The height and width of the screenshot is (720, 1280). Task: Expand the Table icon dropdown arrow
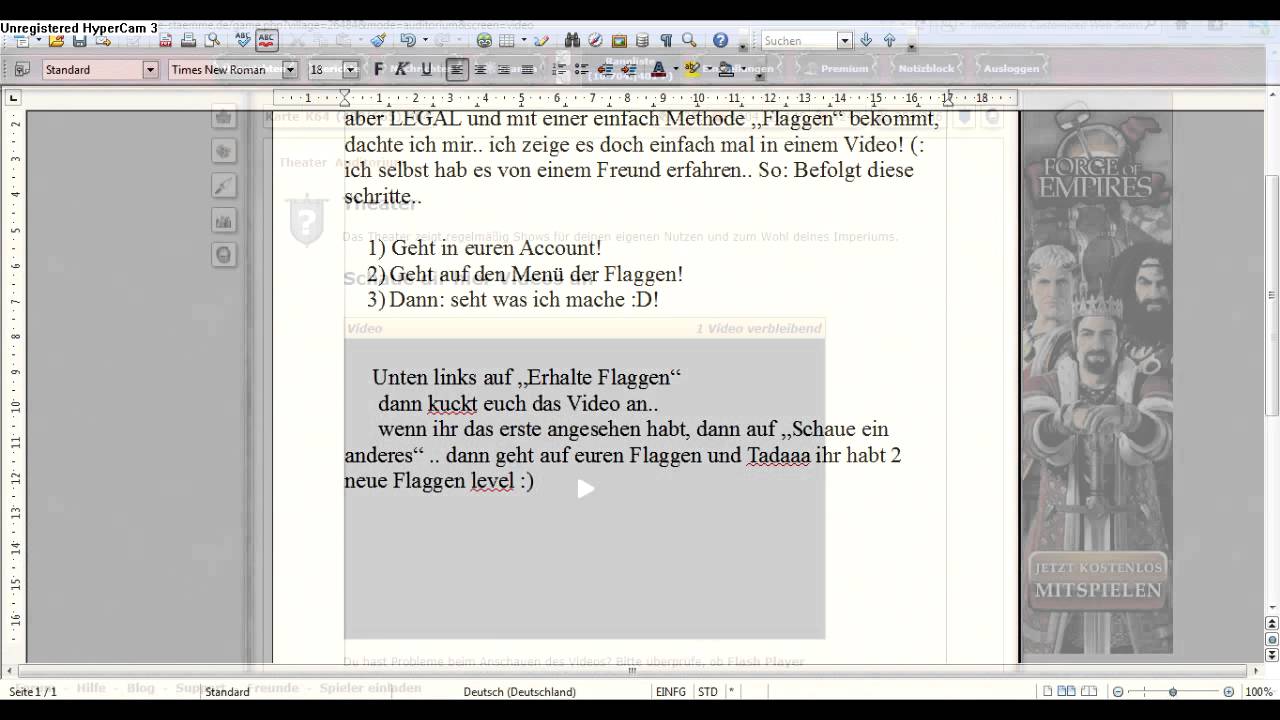coord(524,41)
